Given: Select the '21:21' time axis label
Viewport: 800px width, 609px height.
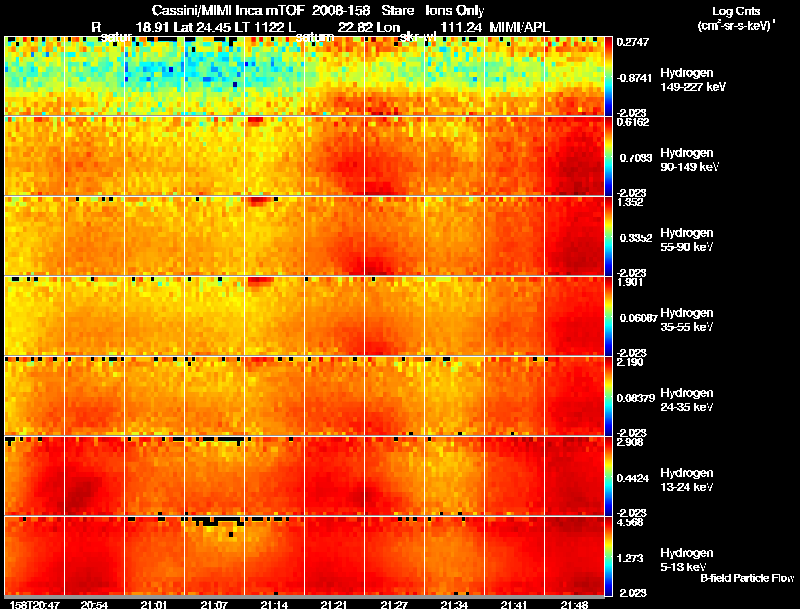Looking at the screenshot, I should pos(334,605).
